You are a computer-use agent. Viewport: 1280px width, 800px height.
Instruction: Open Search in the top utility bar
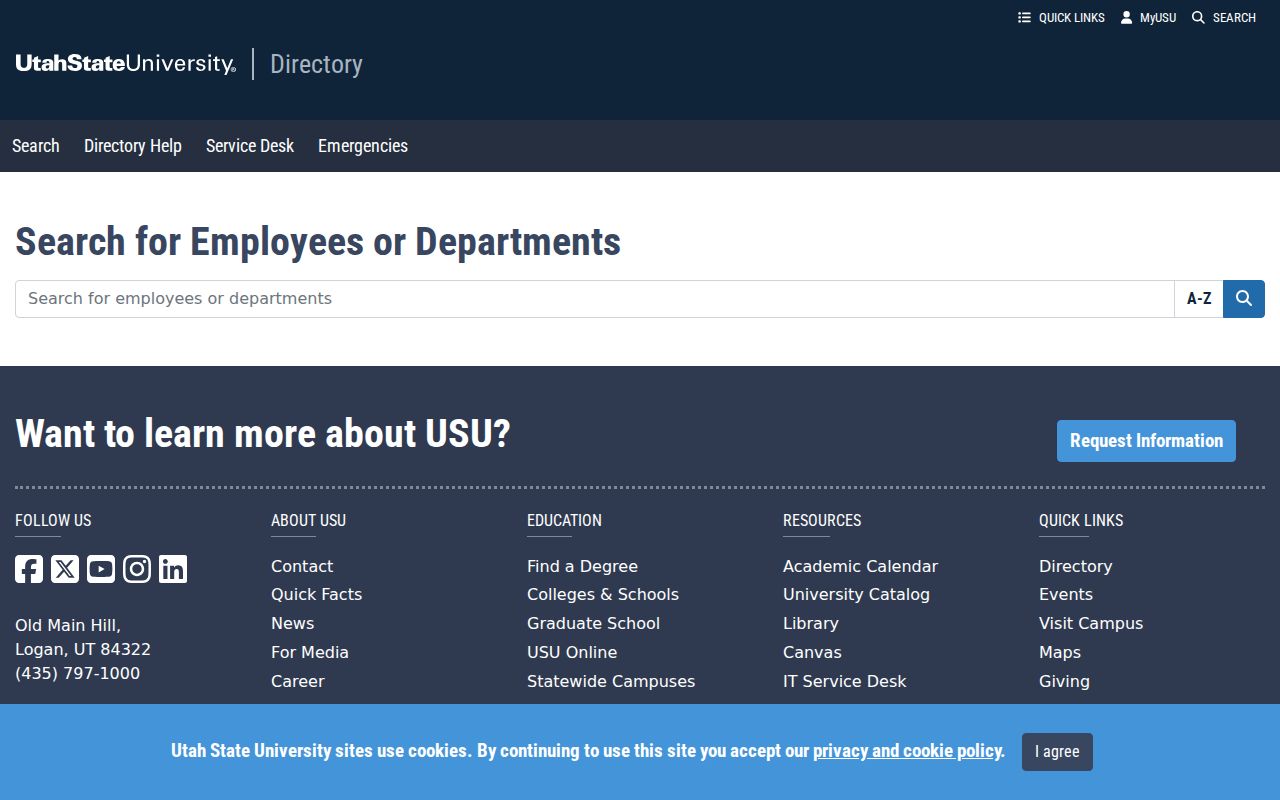click(1224, 18)
